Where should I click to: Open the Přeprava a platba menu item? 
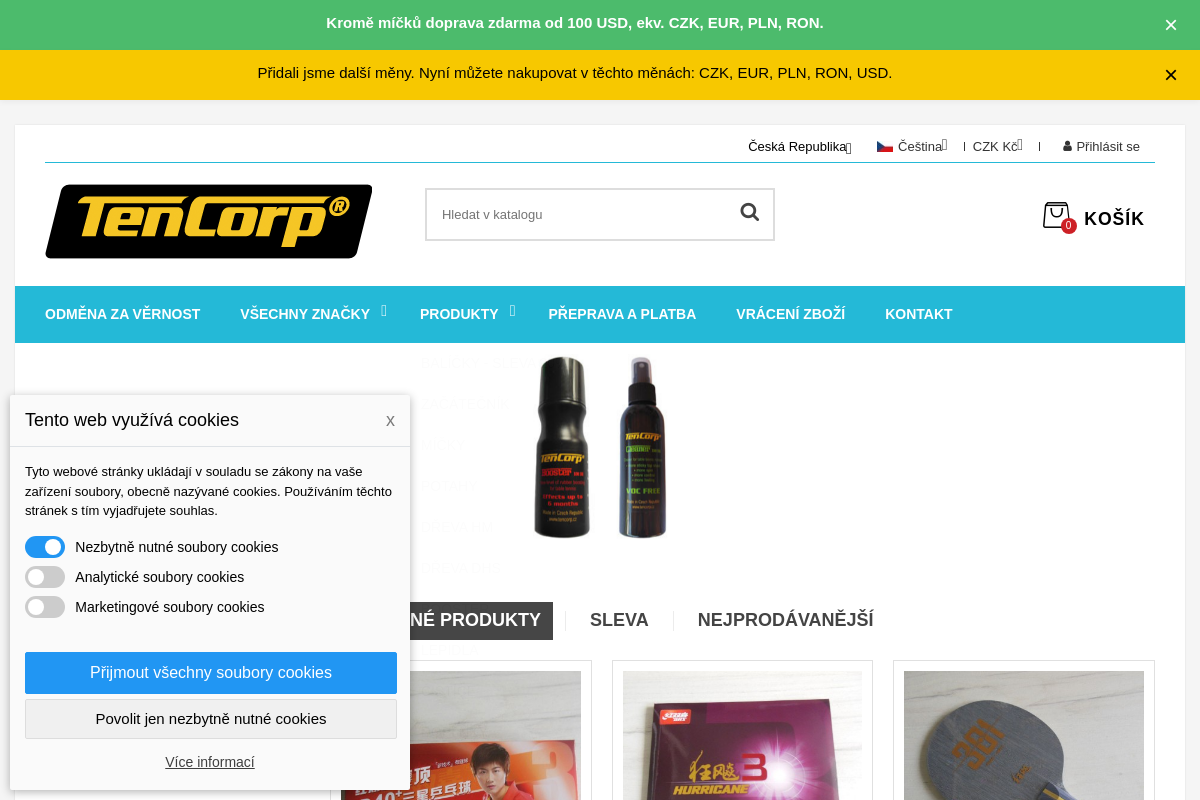[x=622, y=314]
